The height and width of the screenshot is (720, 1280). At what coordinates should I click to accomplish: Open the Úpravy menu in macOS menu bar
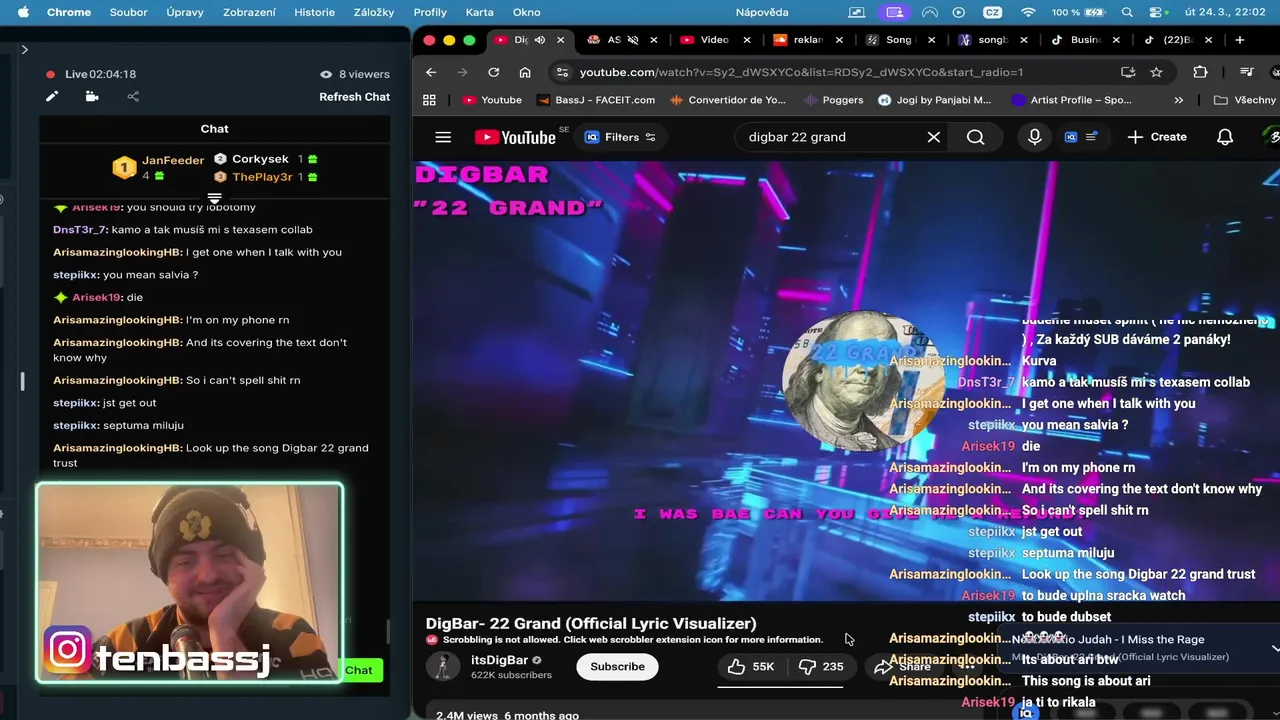tap(185, 12)
